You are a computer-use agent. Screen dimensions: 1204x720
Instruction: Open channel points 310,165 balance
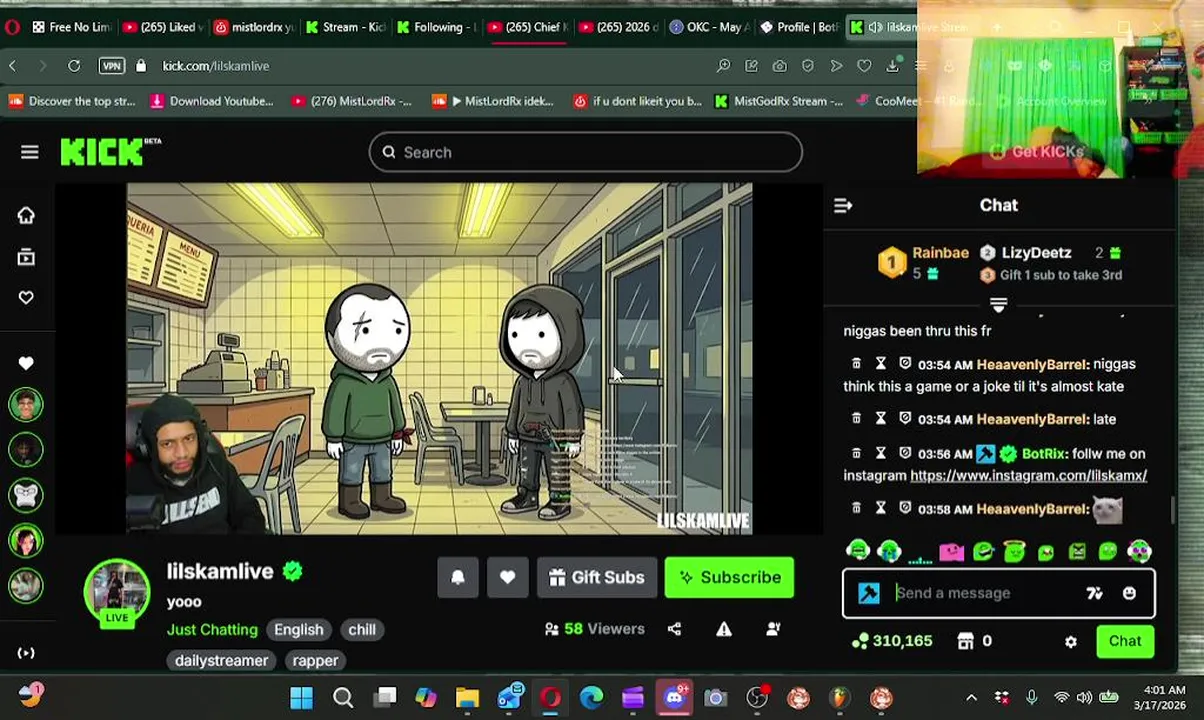[892, 641]
